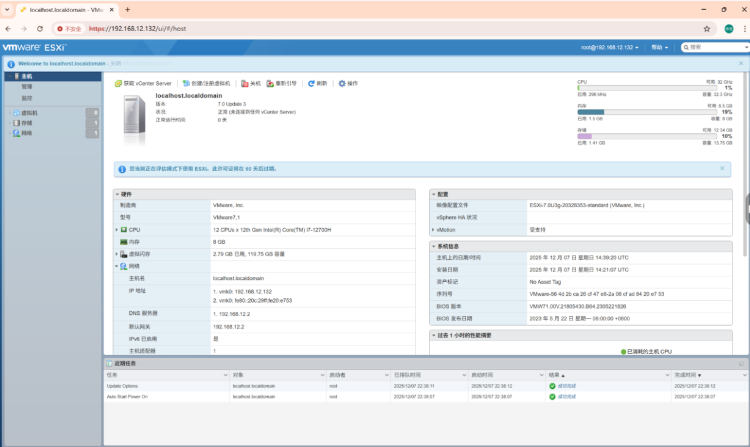
Task: Click the info icon in evaluation notice
Action: [121, 169]
